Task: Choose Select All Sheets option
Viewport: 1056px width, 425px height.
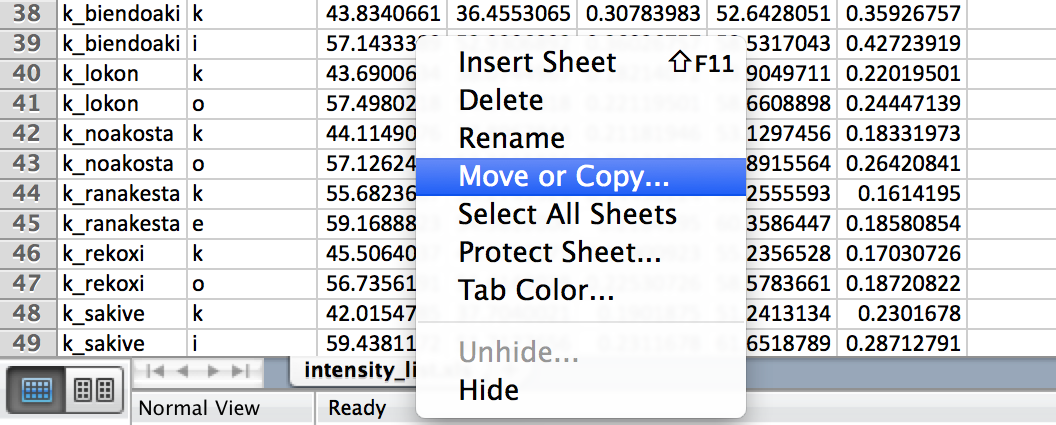Action: (x=567, y=214)
